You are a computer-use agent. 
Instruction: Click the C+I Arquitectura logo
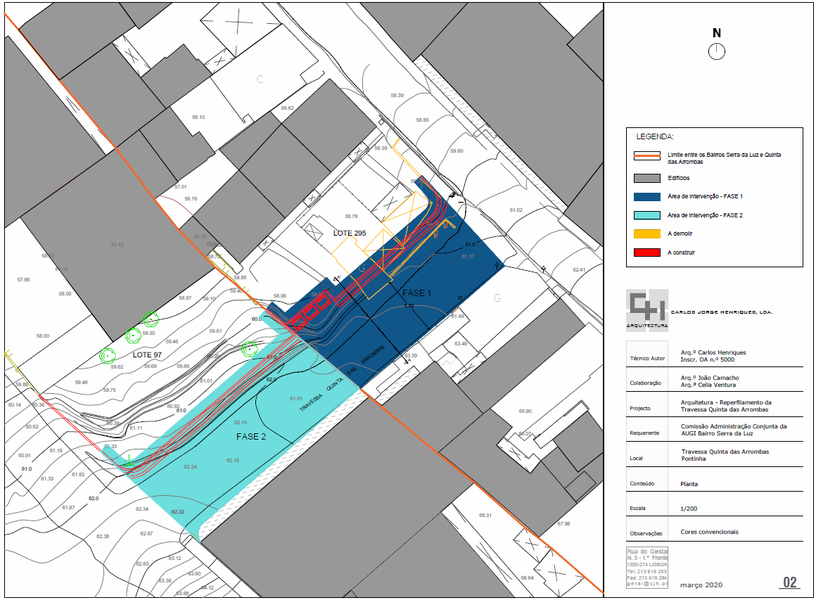coord(646,308)
